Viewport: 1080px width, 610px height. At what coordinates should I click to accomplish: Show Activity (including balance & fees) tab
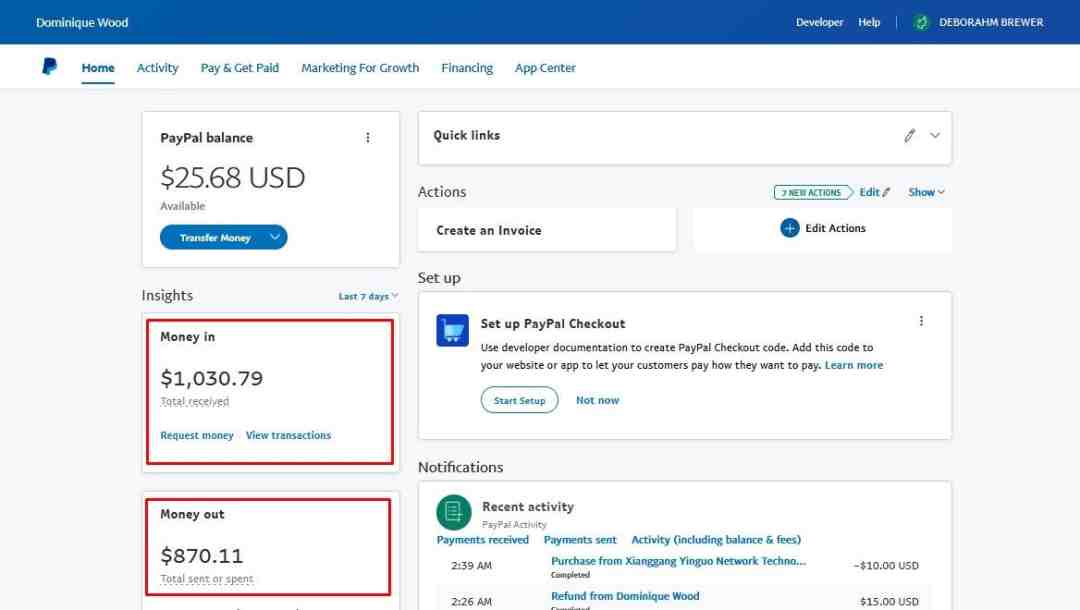point(716,540)
